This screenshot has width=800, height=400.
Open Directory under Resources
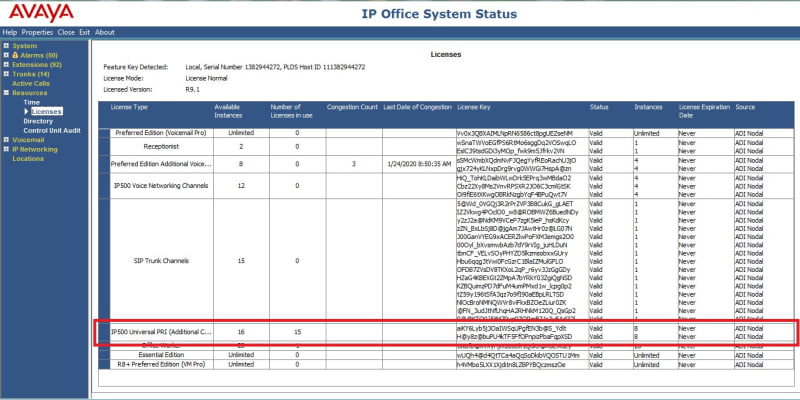pyautogui.click(x=38, y=121)
